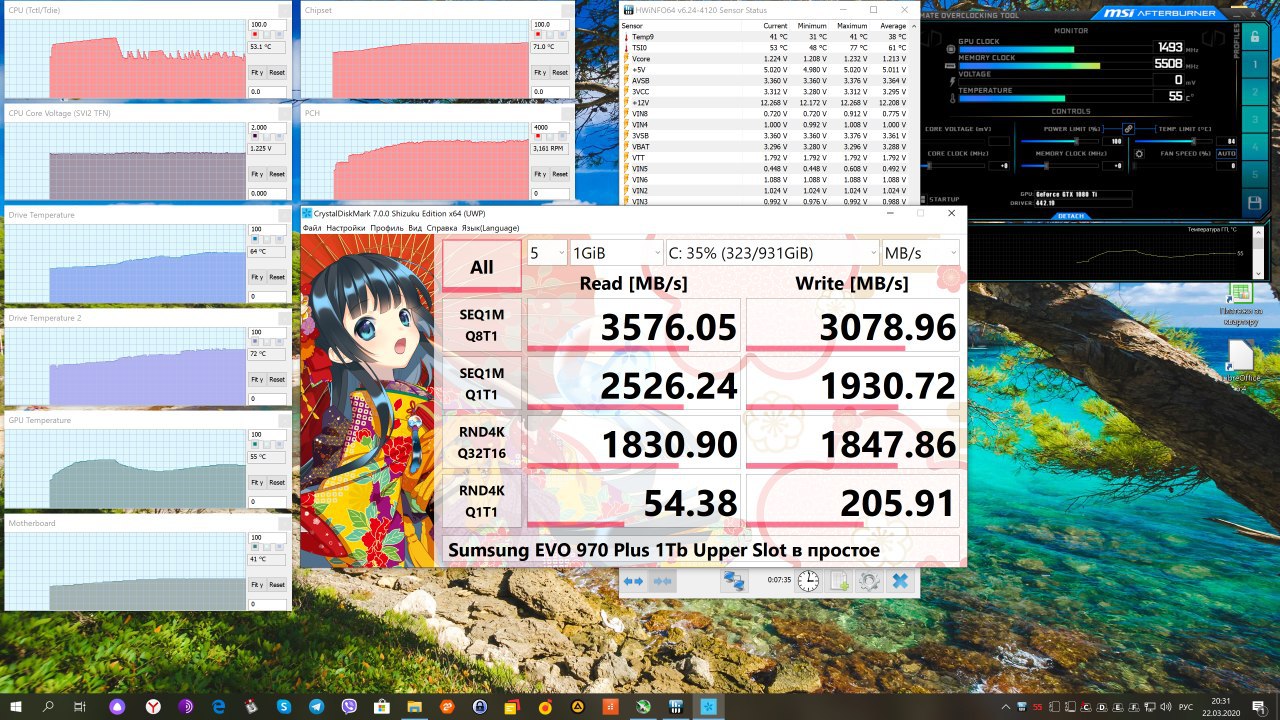Open test count dropdown showing 5
This screenshot has height=720, width=1280.
546,253
